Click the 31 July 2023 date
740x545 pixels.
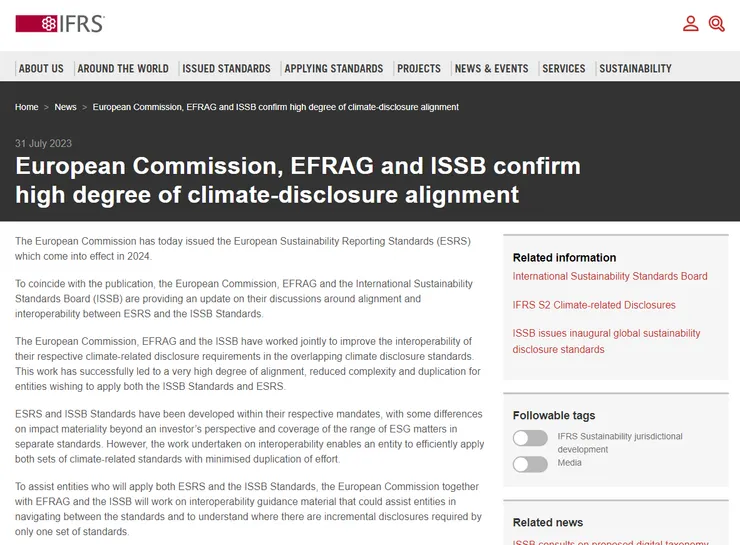43,143
